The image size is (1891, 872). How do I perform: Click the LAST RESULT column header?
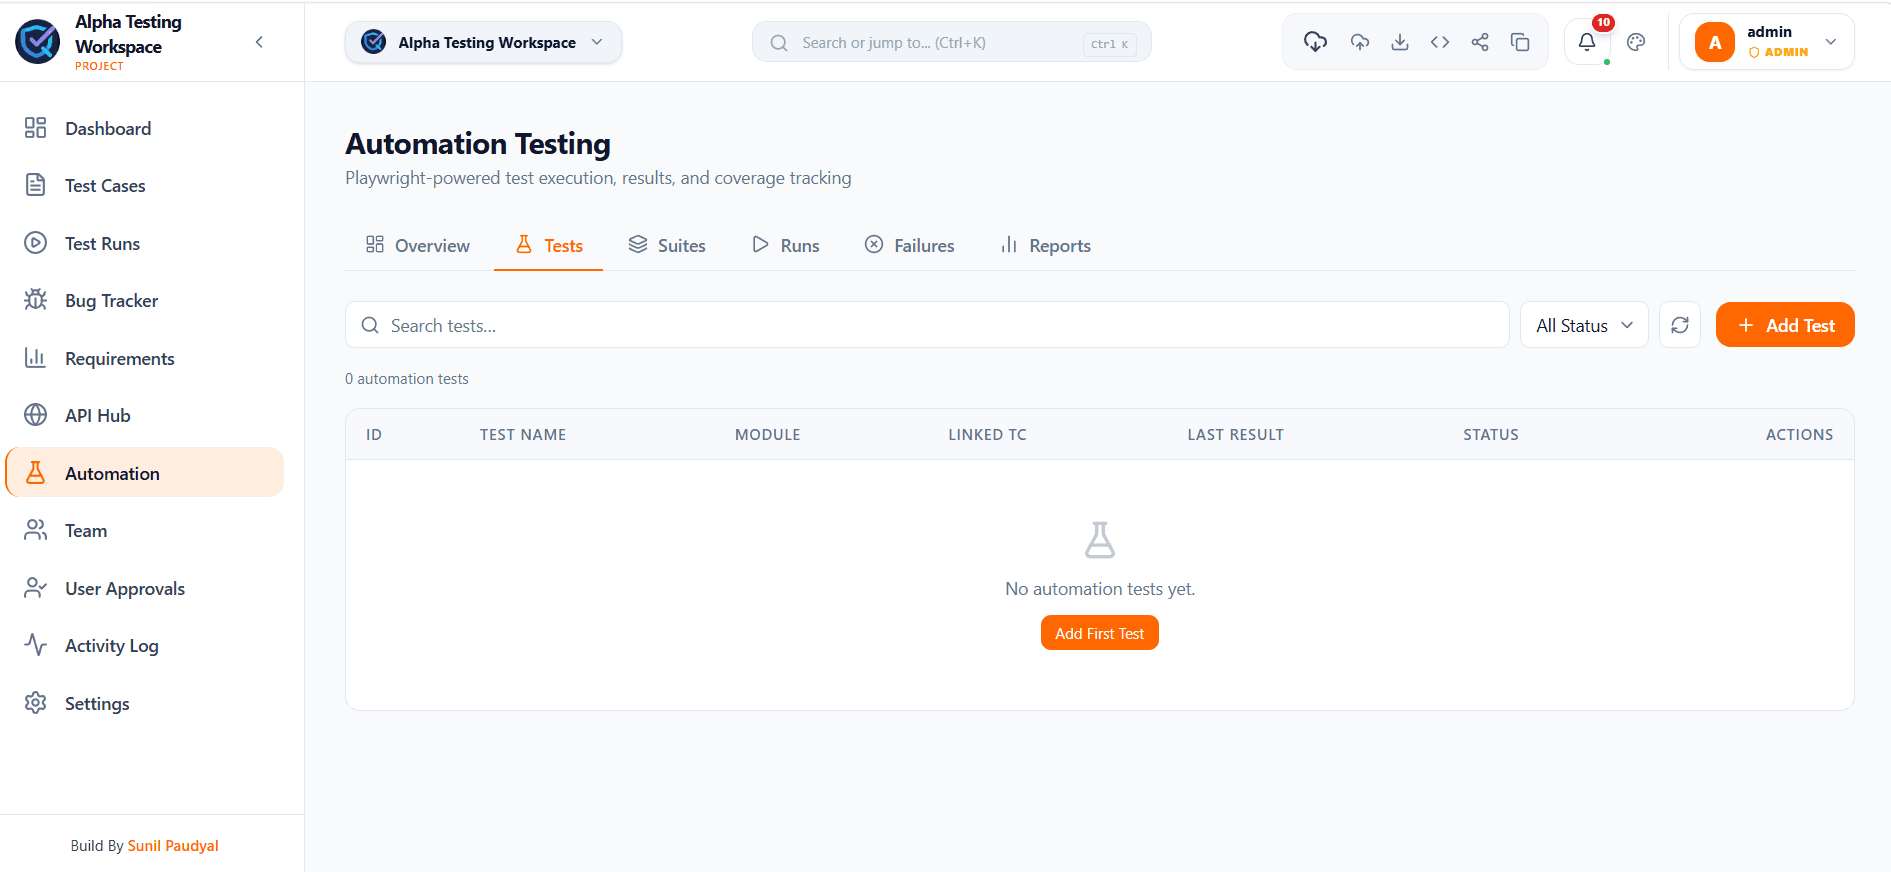pyautogui.click(x=1235, y=434)
